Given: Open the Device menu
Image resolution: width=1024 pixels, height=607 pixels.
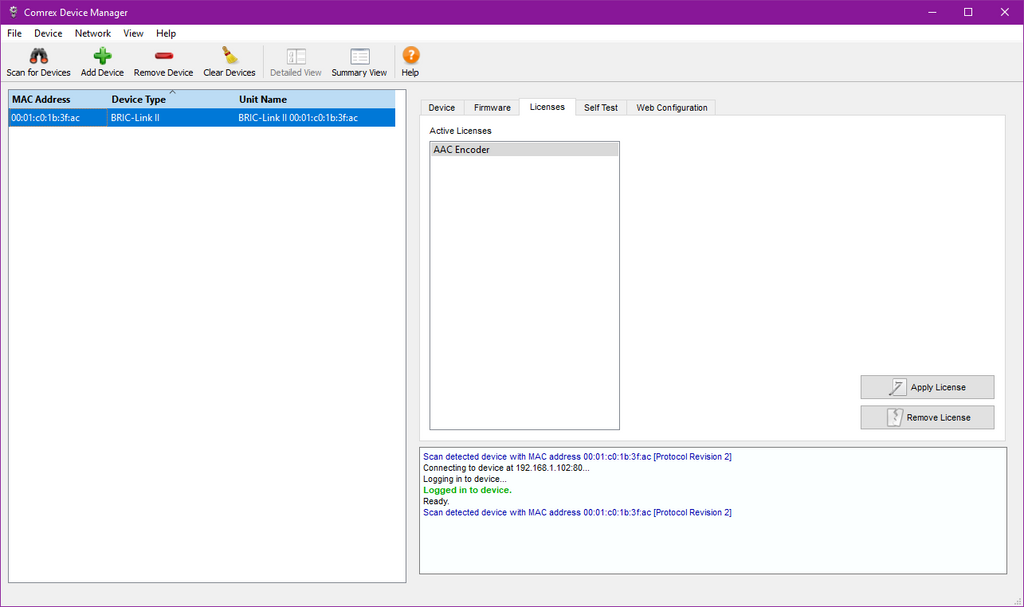Looking at the screenshot, I should 48,33.
